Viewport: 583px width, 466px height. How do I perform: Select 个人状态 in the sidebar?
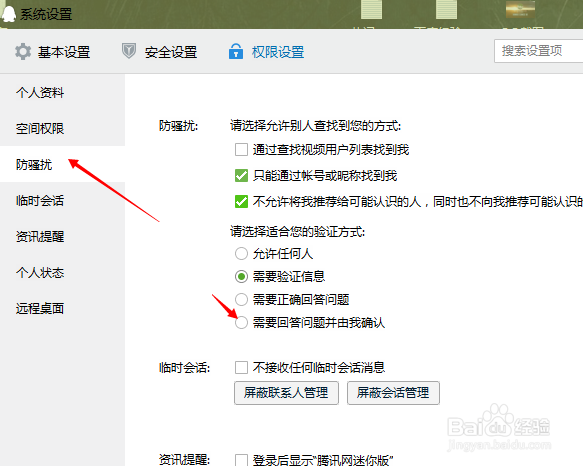pos(62,273)
